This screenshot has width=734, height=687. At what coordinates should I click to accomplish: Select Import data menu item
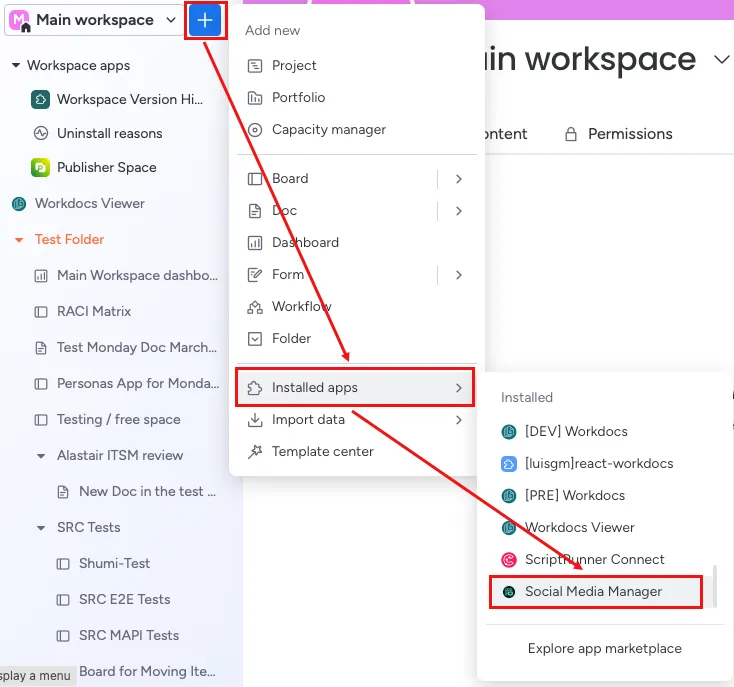pos(357,420)
